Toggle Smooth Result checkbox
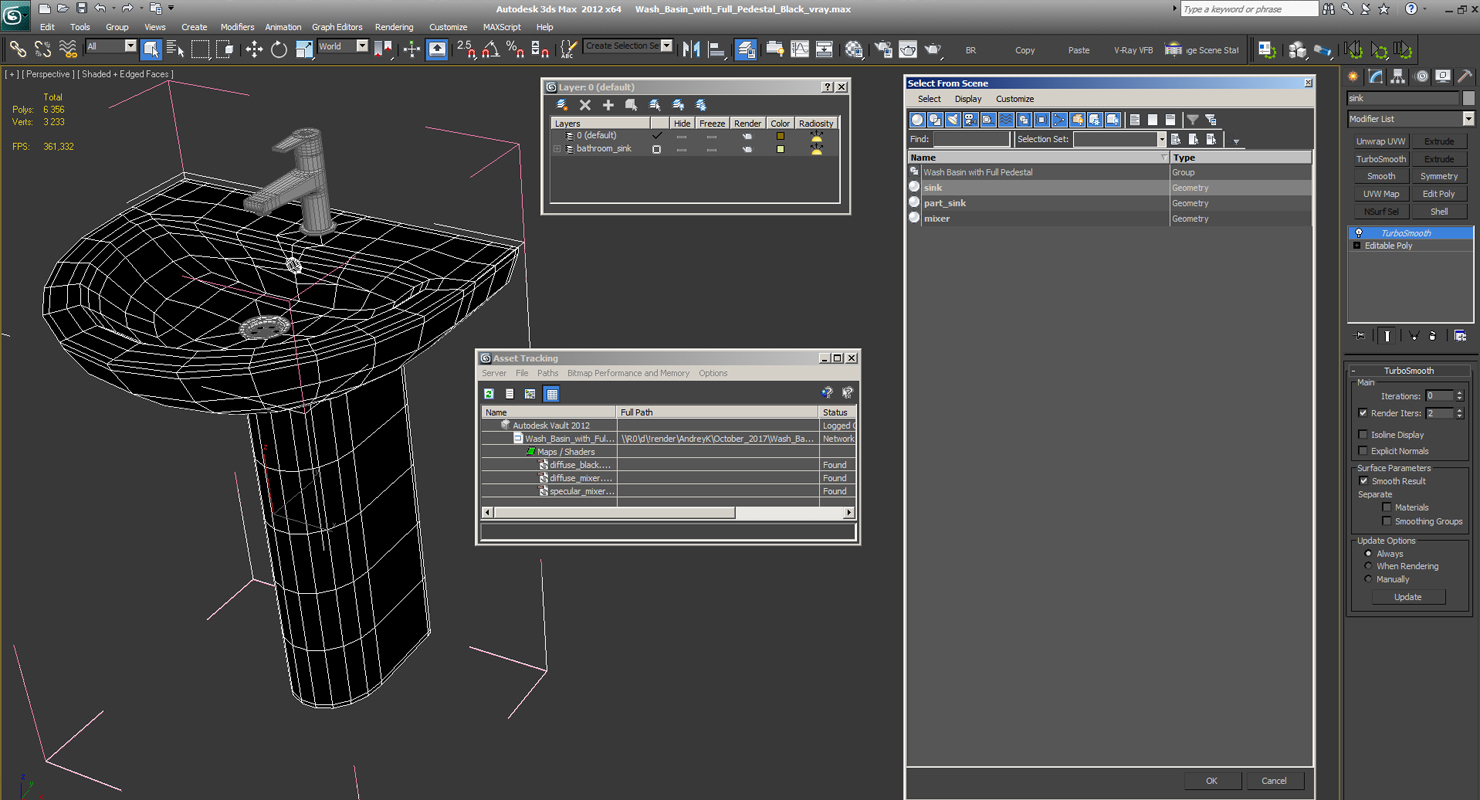Image resolution: width=1480 pixels, height=800 pixels. tap(1363, 481)
